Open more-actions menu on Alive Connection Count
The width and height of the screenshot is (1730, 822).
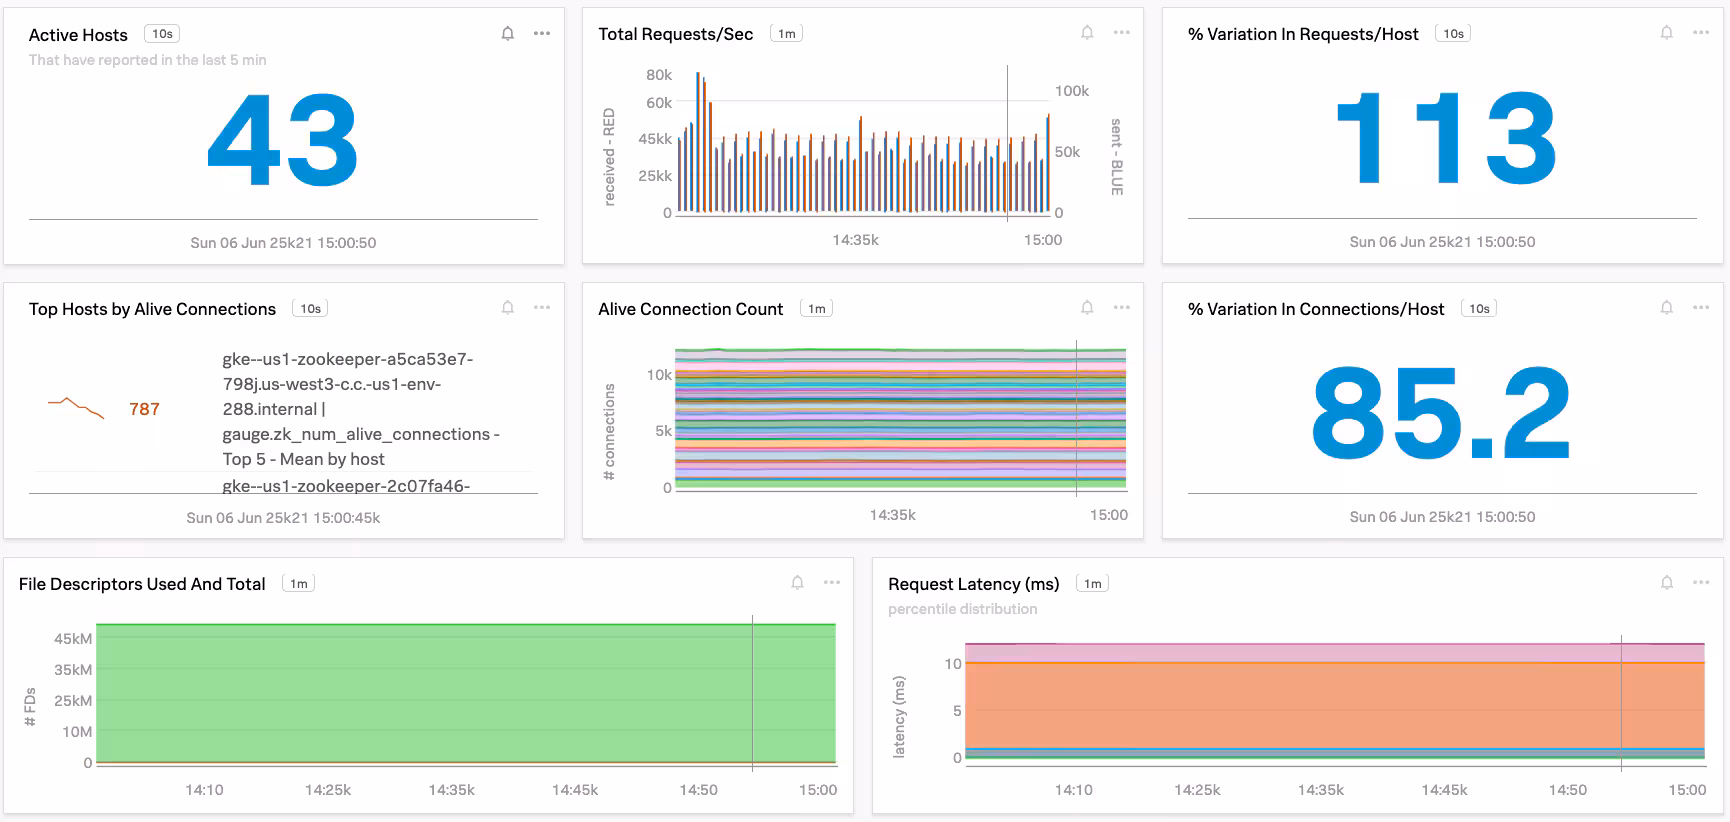(x=1121, y=308)
